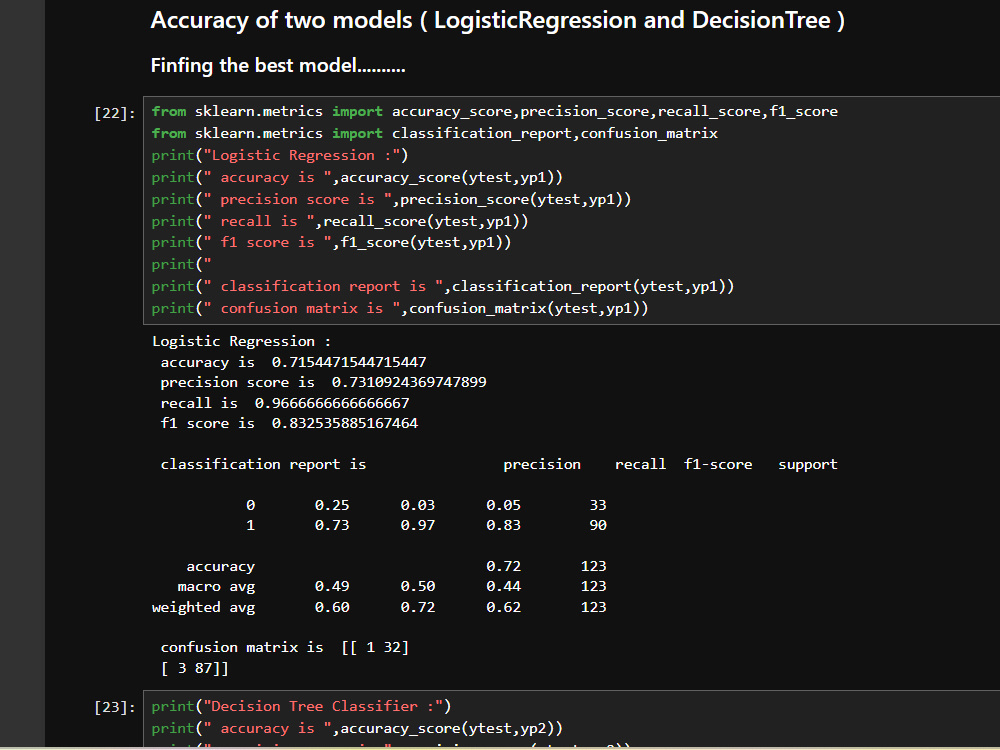Click the 'precision' column header in report

[x=542, y=465]
